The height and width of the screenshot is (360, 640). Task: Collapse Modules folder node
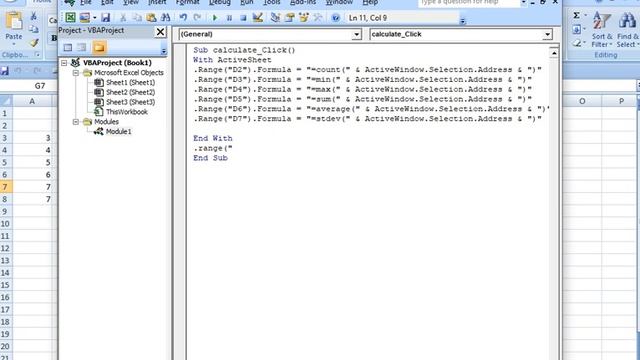(x=76, y=122)
